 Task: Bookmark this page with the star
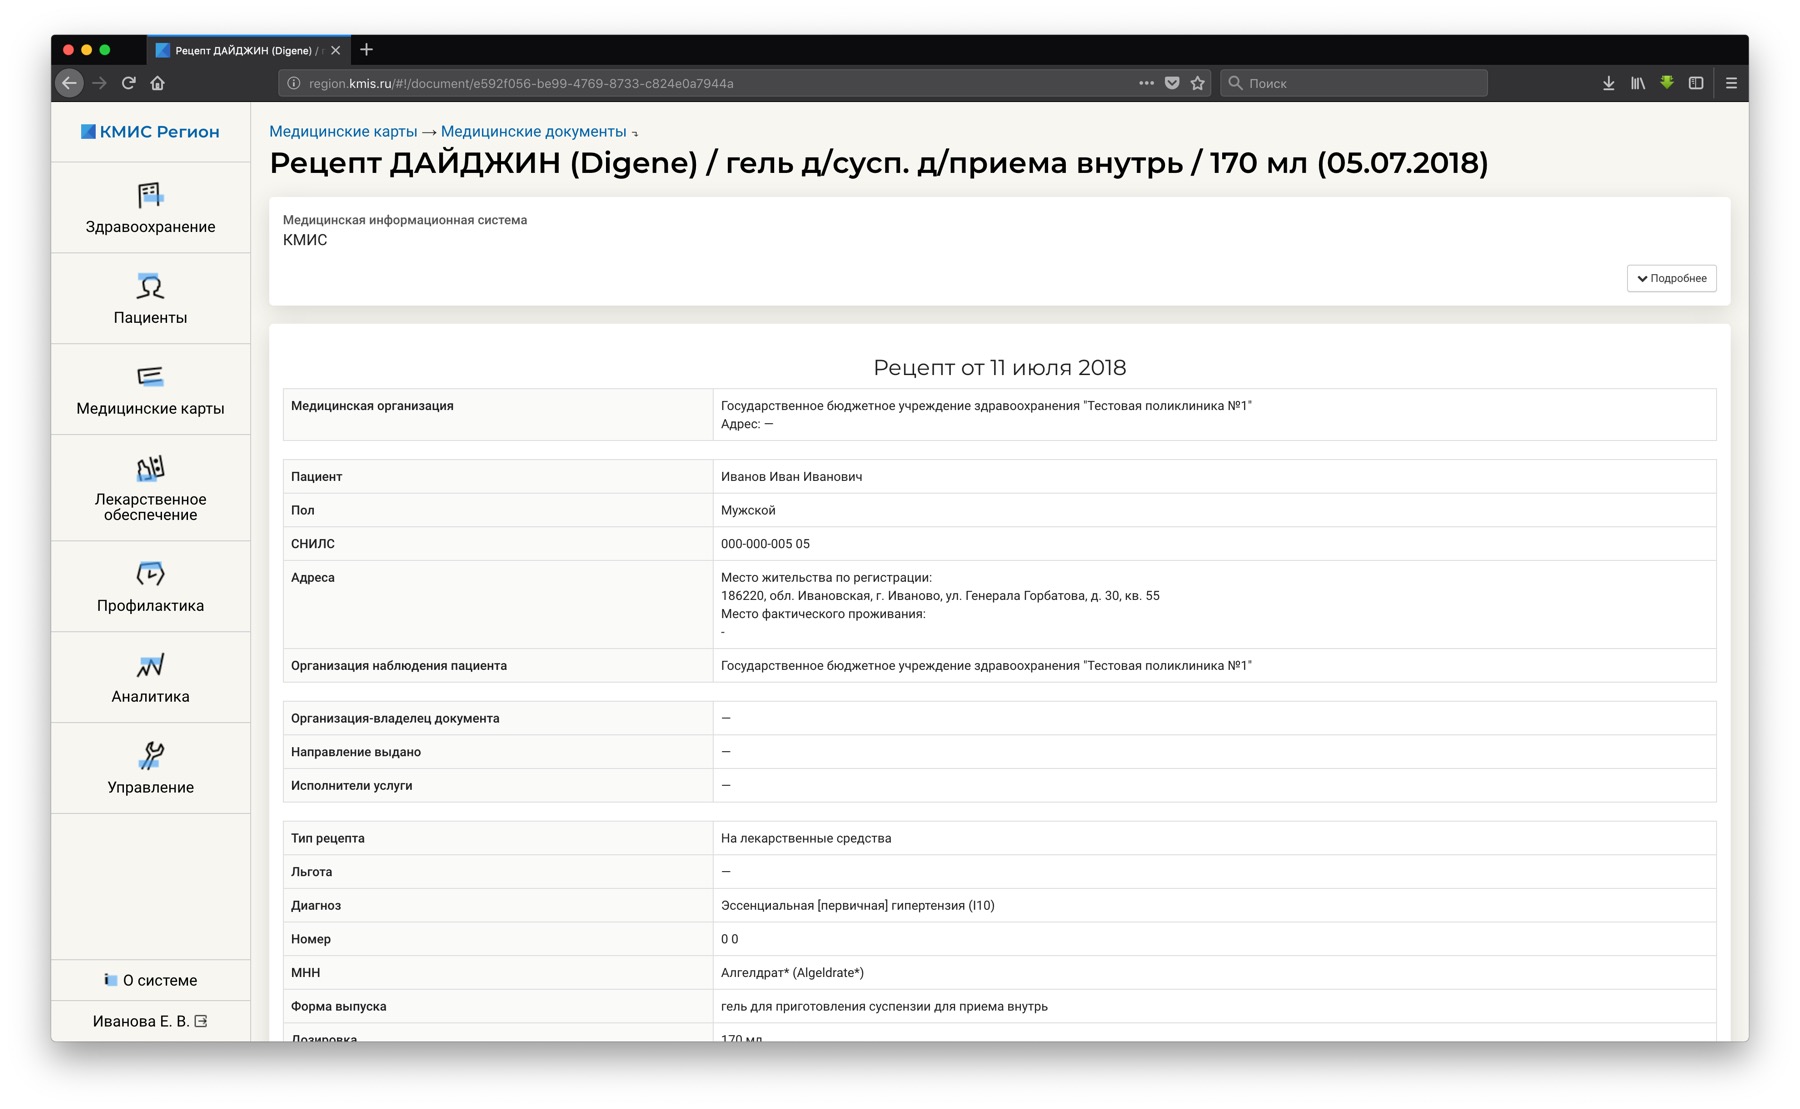coord(1198,83)
